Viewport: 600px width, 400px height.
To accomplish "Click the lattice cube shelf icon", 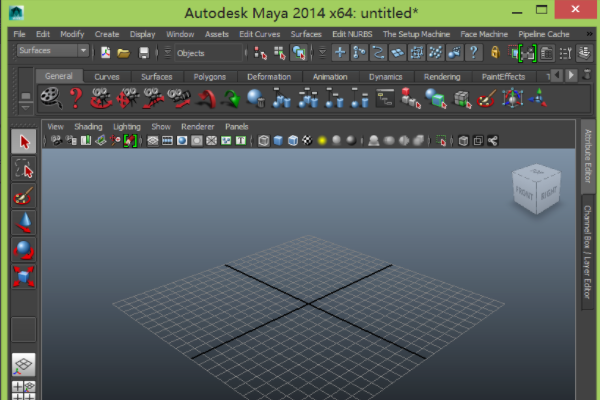I will click(x=512, y=98).
